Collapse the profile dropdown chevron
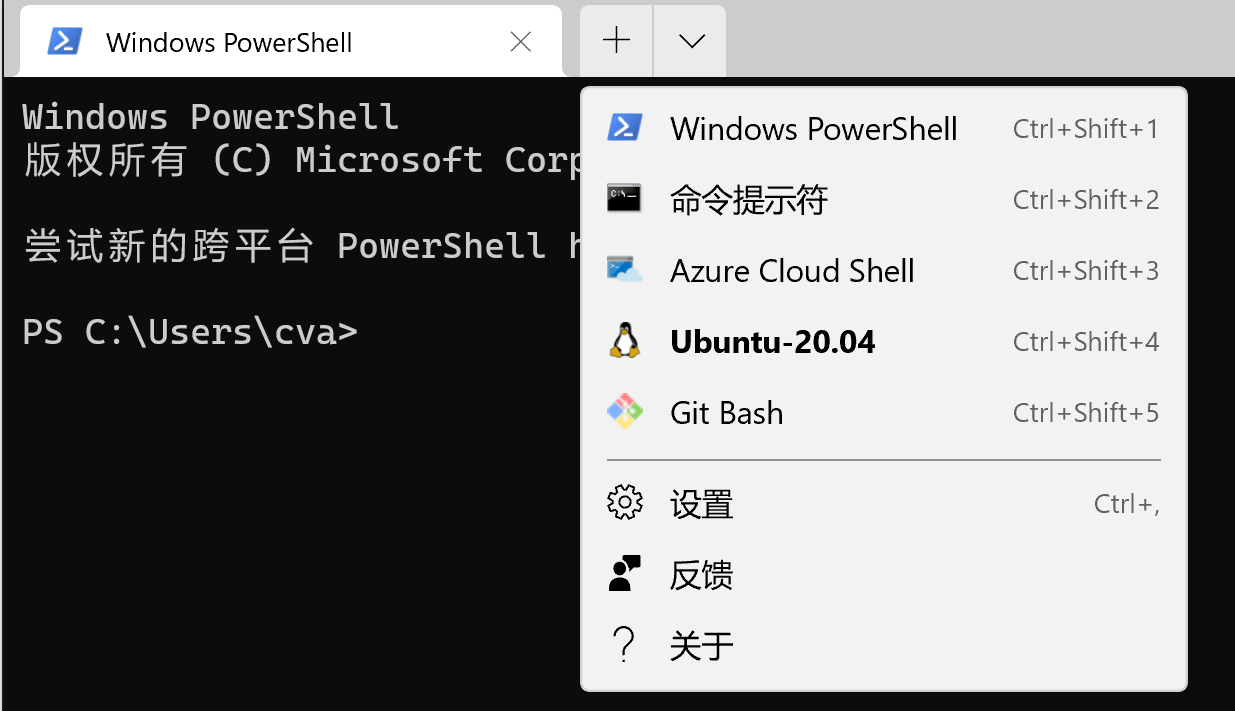Image resolution: width=1235 pixels, height=711 pixels. tap(689, 41)
